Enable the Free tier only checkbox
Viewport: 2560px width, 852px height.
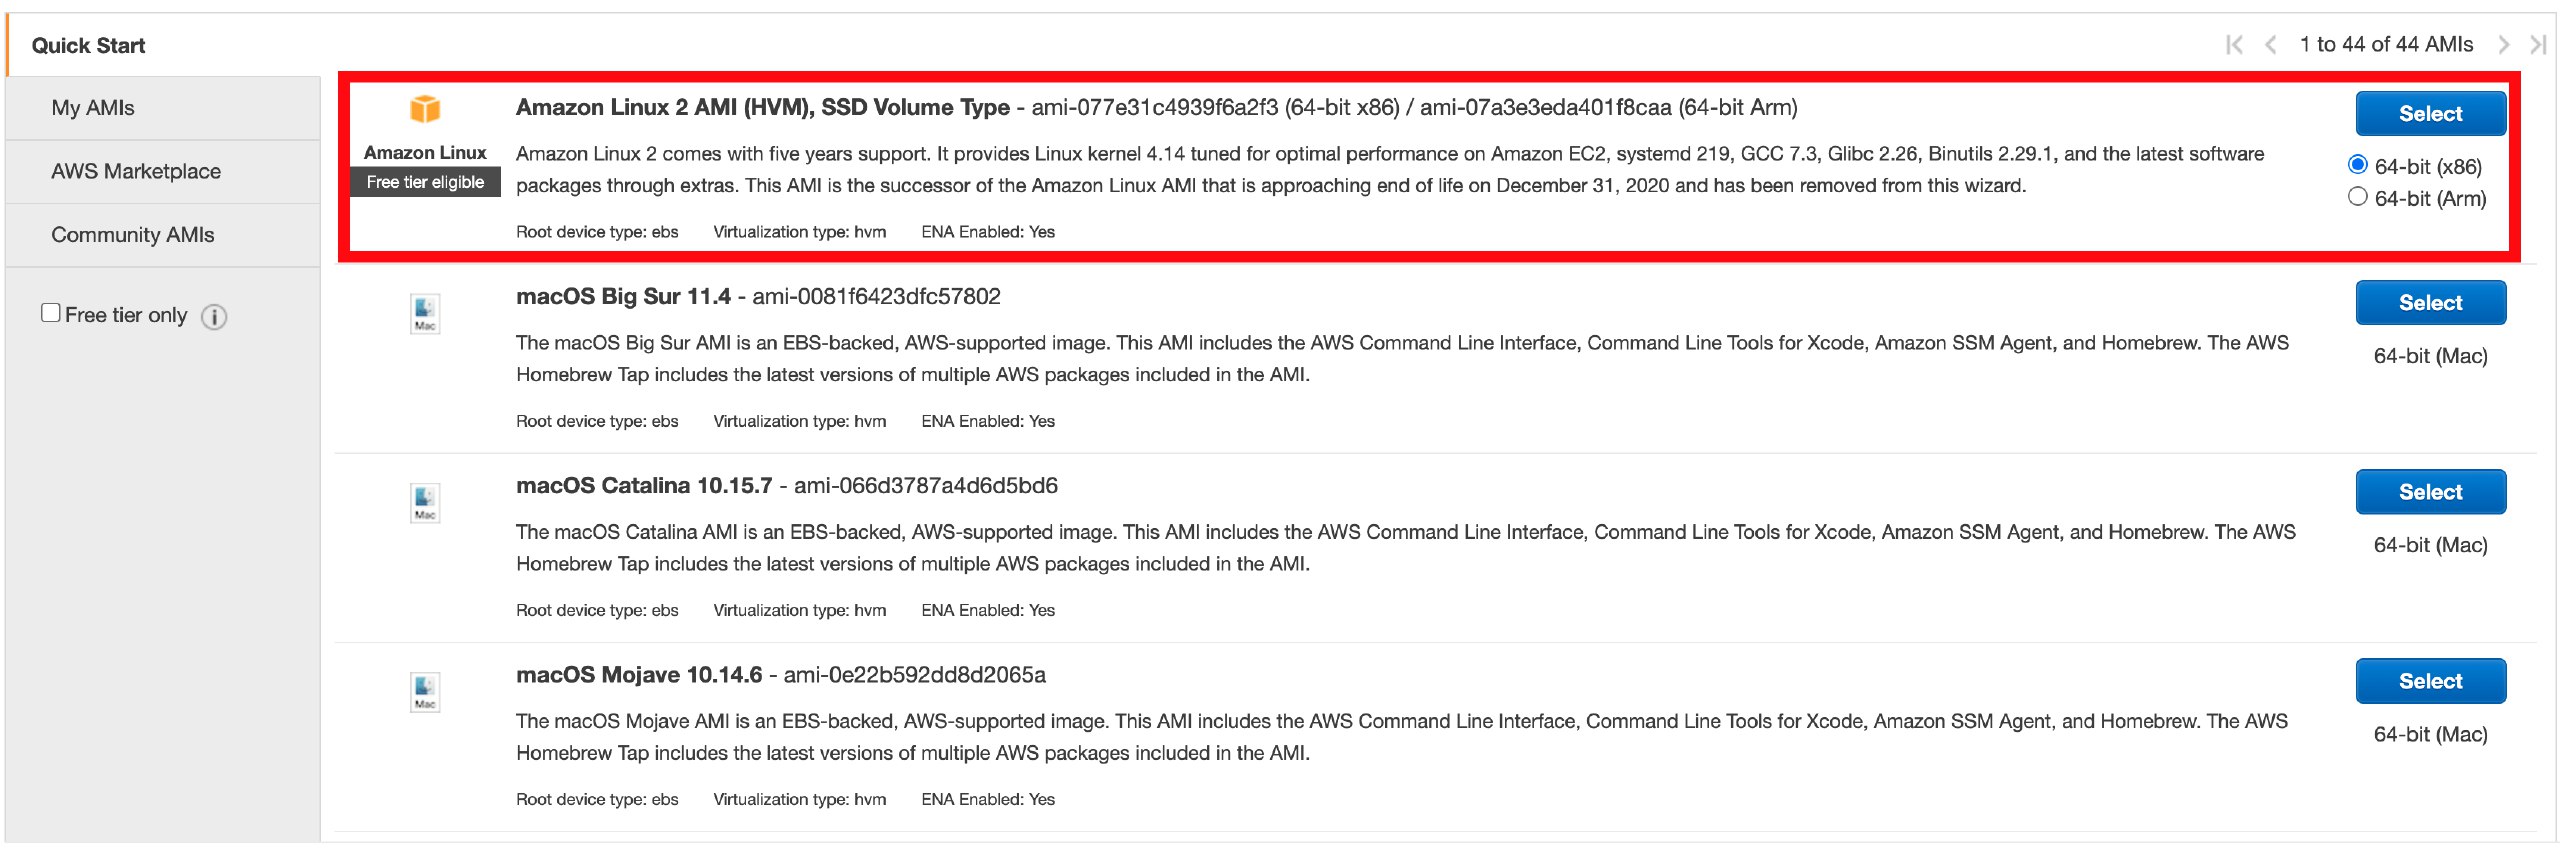[x=51, y=313]
